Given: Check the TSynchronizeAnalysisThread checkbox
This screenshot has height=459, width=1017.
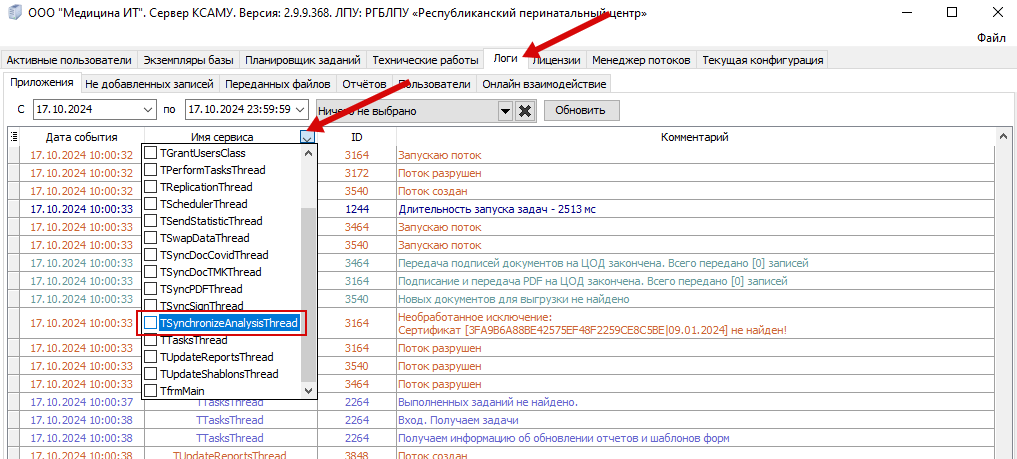Looking at the screenshot, I should (x=150, y=323).
